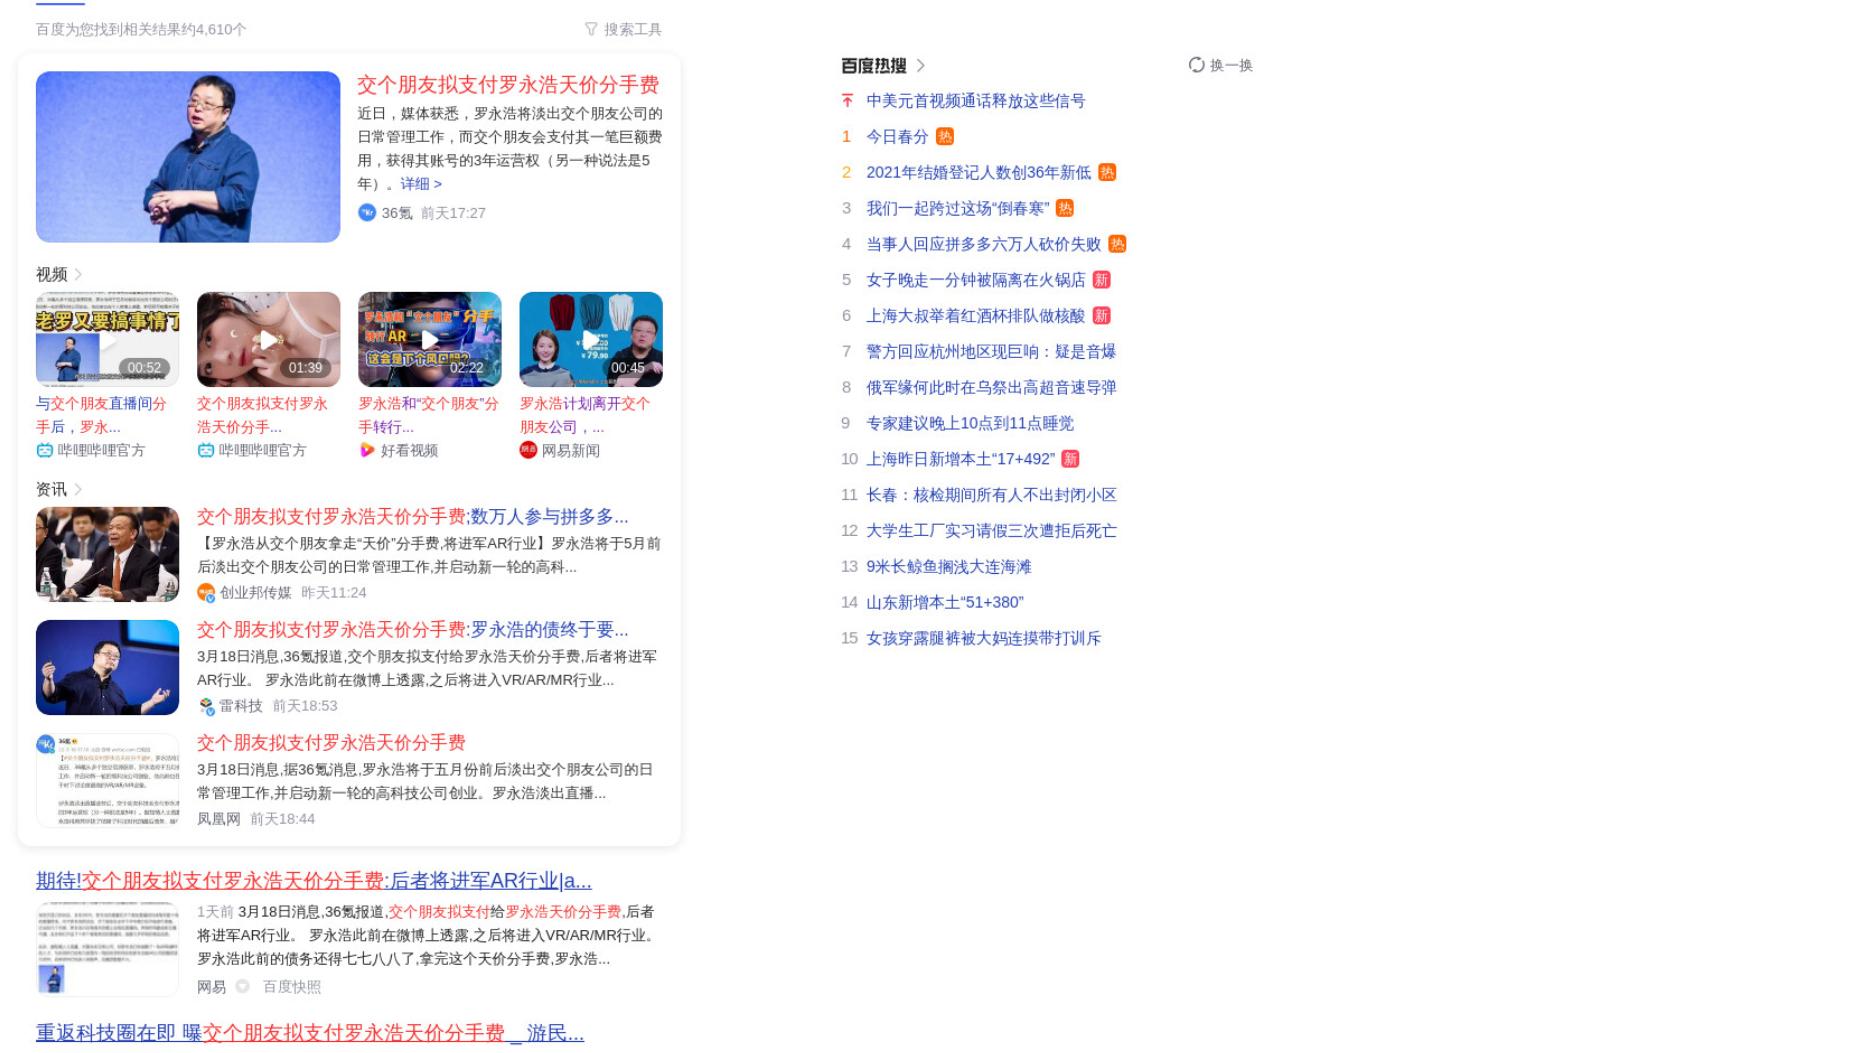Click the 36氪 source logo icon
Screen dimensions: 1858x1053
(367, 213)
